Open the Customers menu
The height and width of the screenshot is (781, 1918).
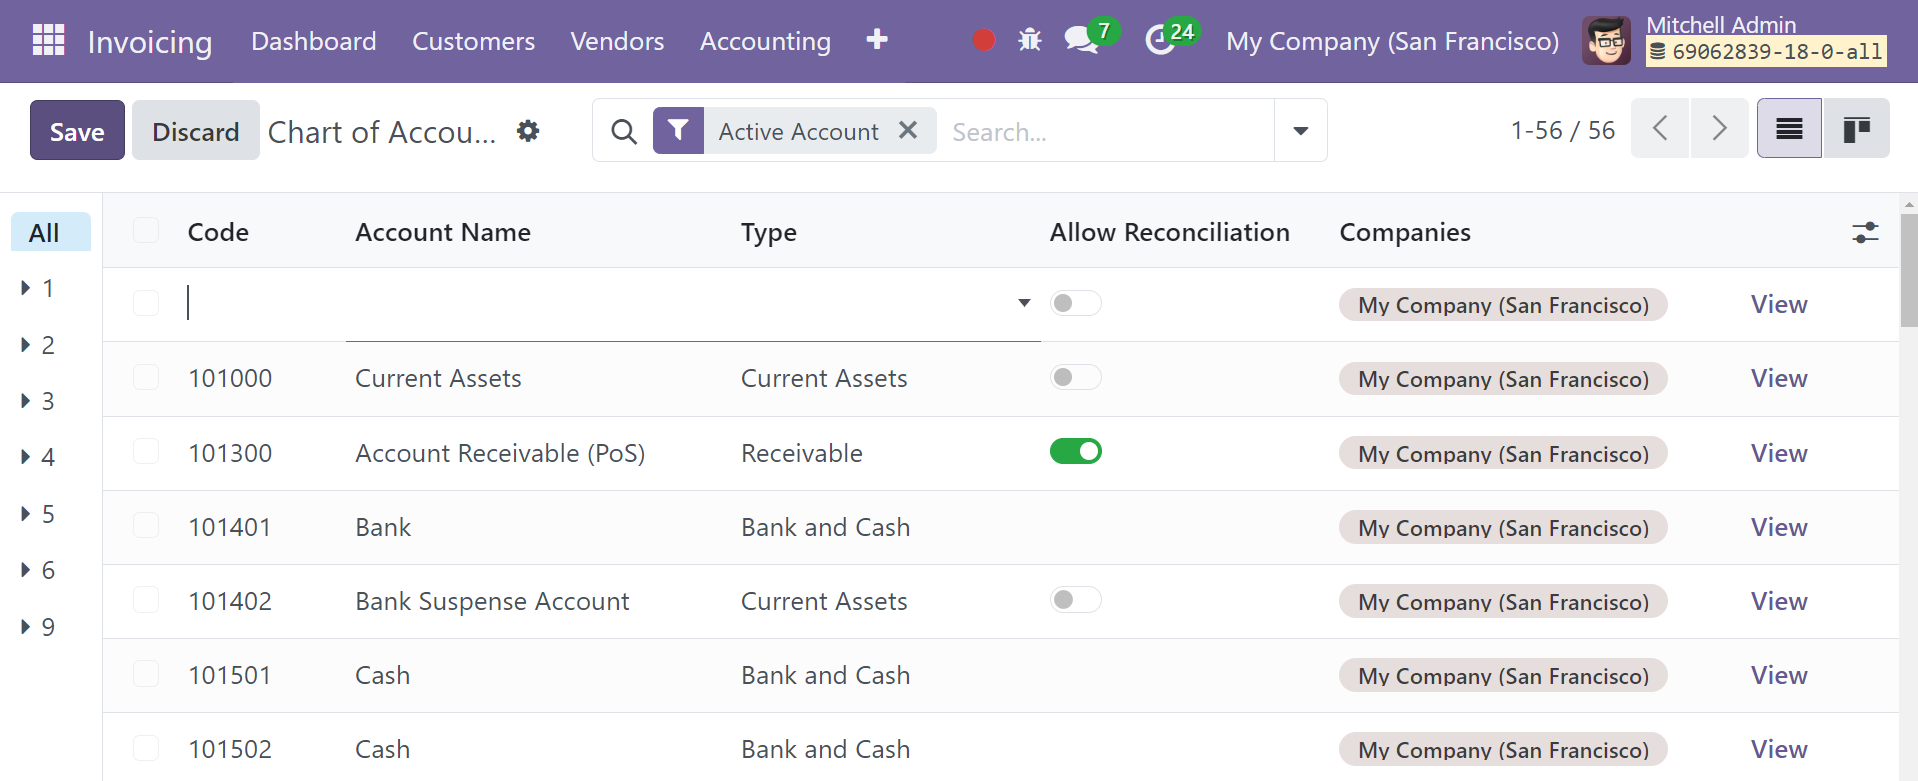[x=474, y=41]
